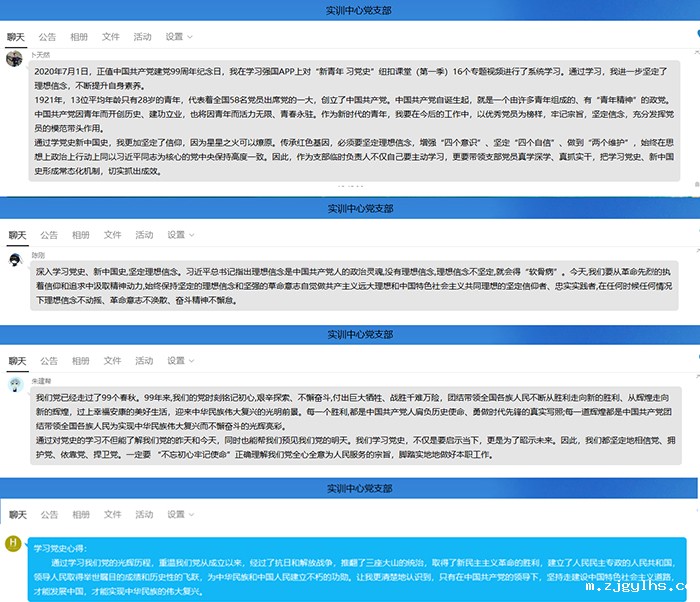The height and width of the screenshot is (602, 700).
Task: Switch to 相册 tab above 卜天然's message
Action: [79, 37]
